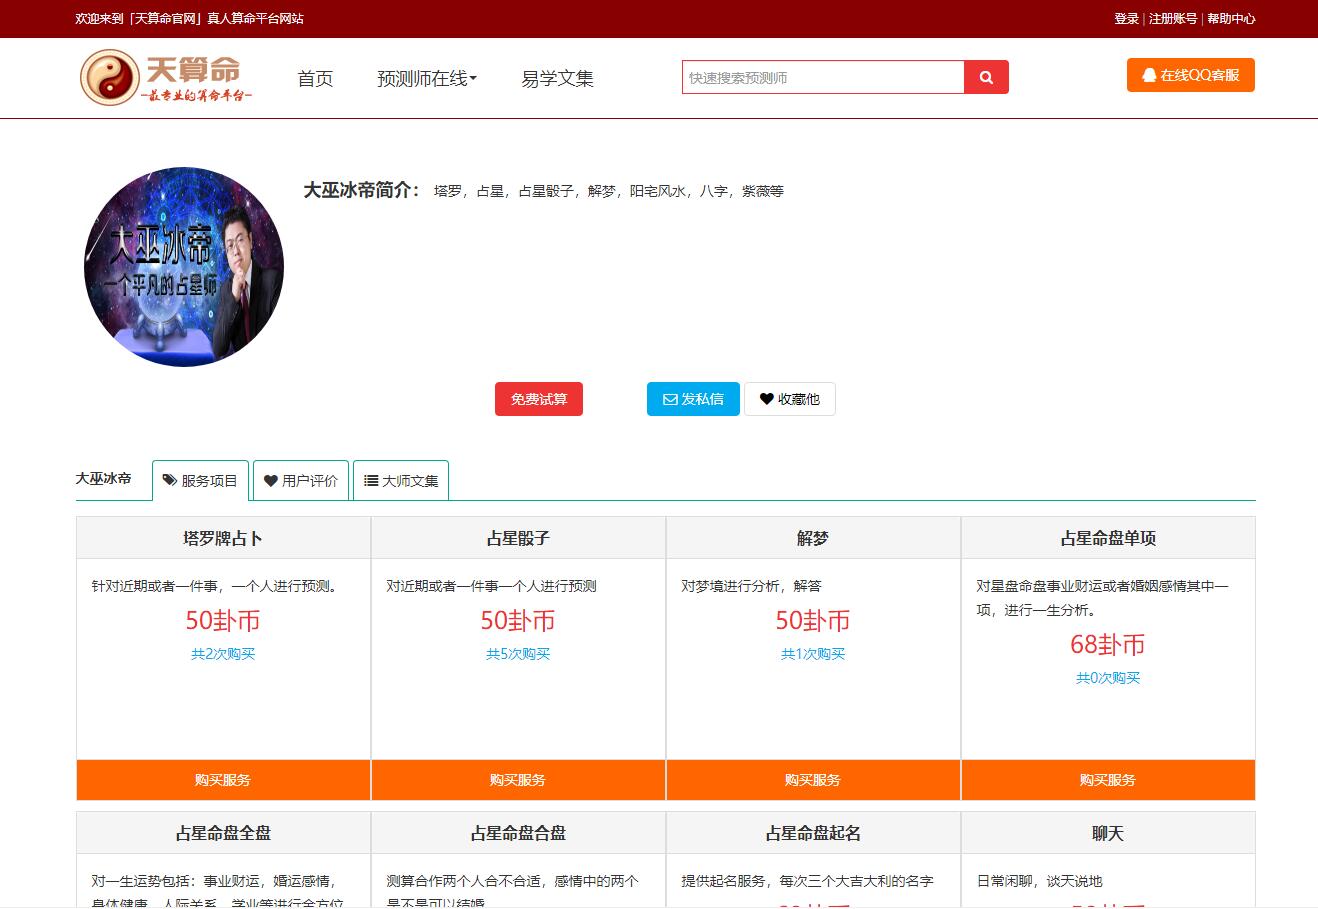Navigate to 首页 home page

(315, 78)
